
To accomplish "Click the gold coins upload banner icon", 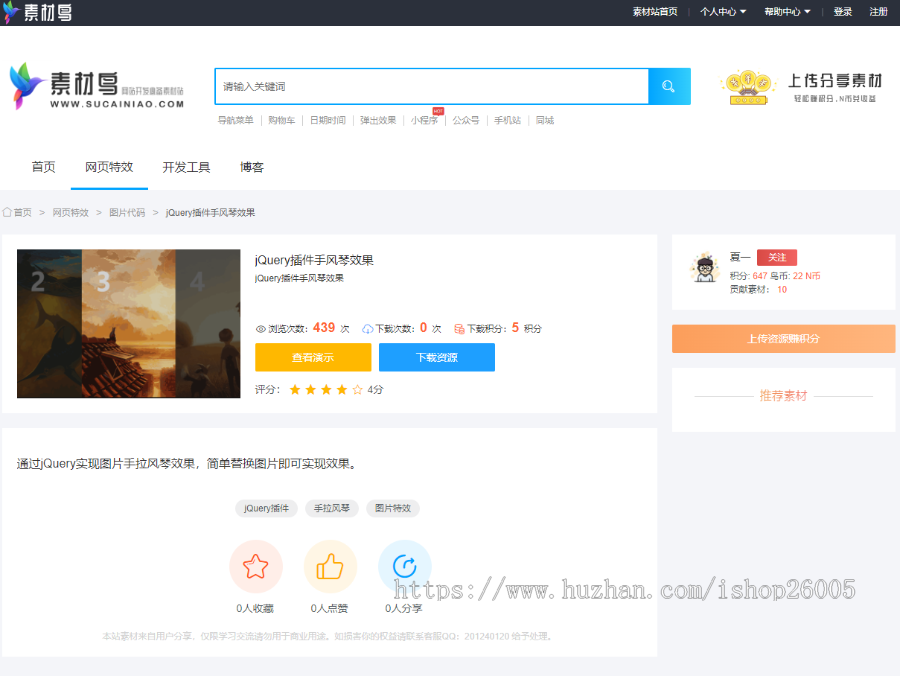I will [747, 87].
